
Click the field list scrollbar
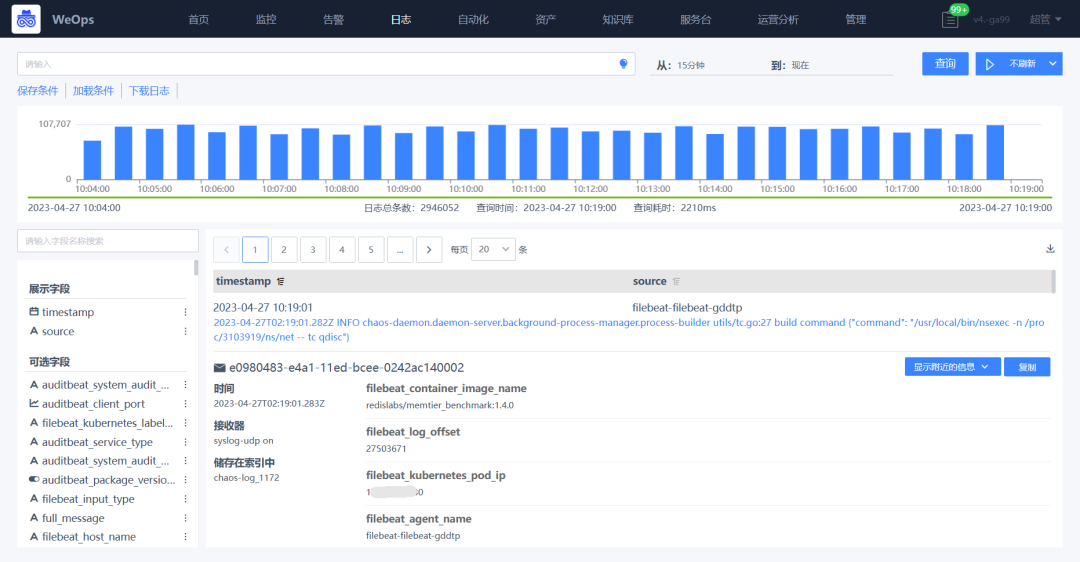click(x=196, y=268)
